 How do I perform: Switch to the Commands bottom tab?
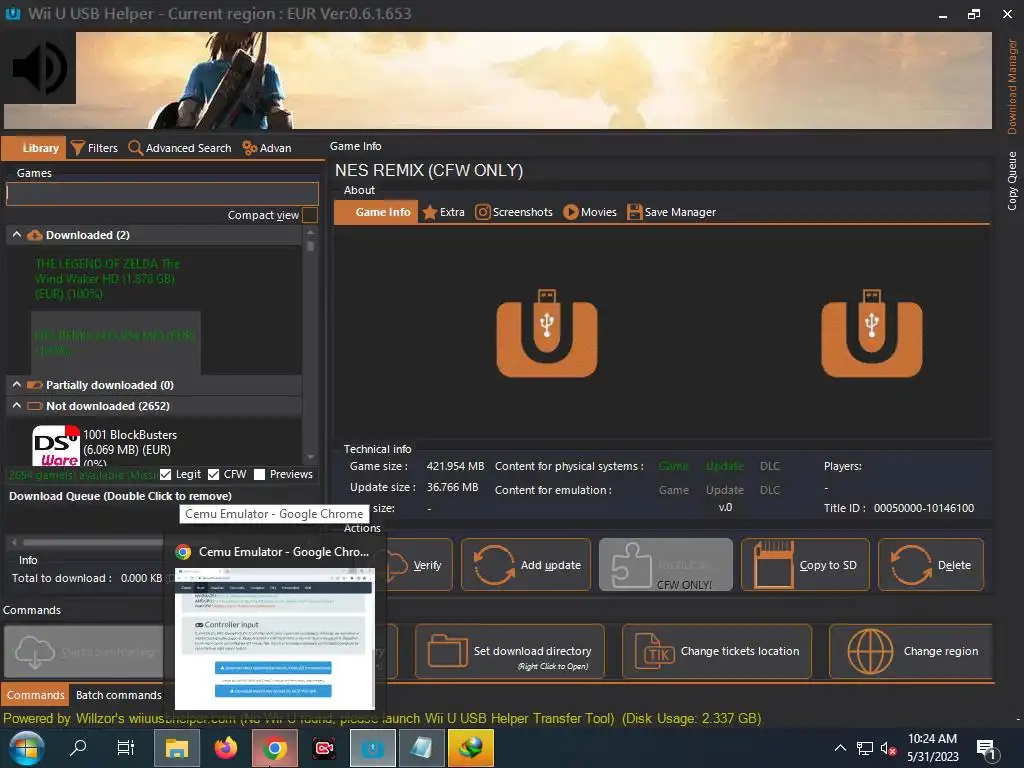pos(35,695)
